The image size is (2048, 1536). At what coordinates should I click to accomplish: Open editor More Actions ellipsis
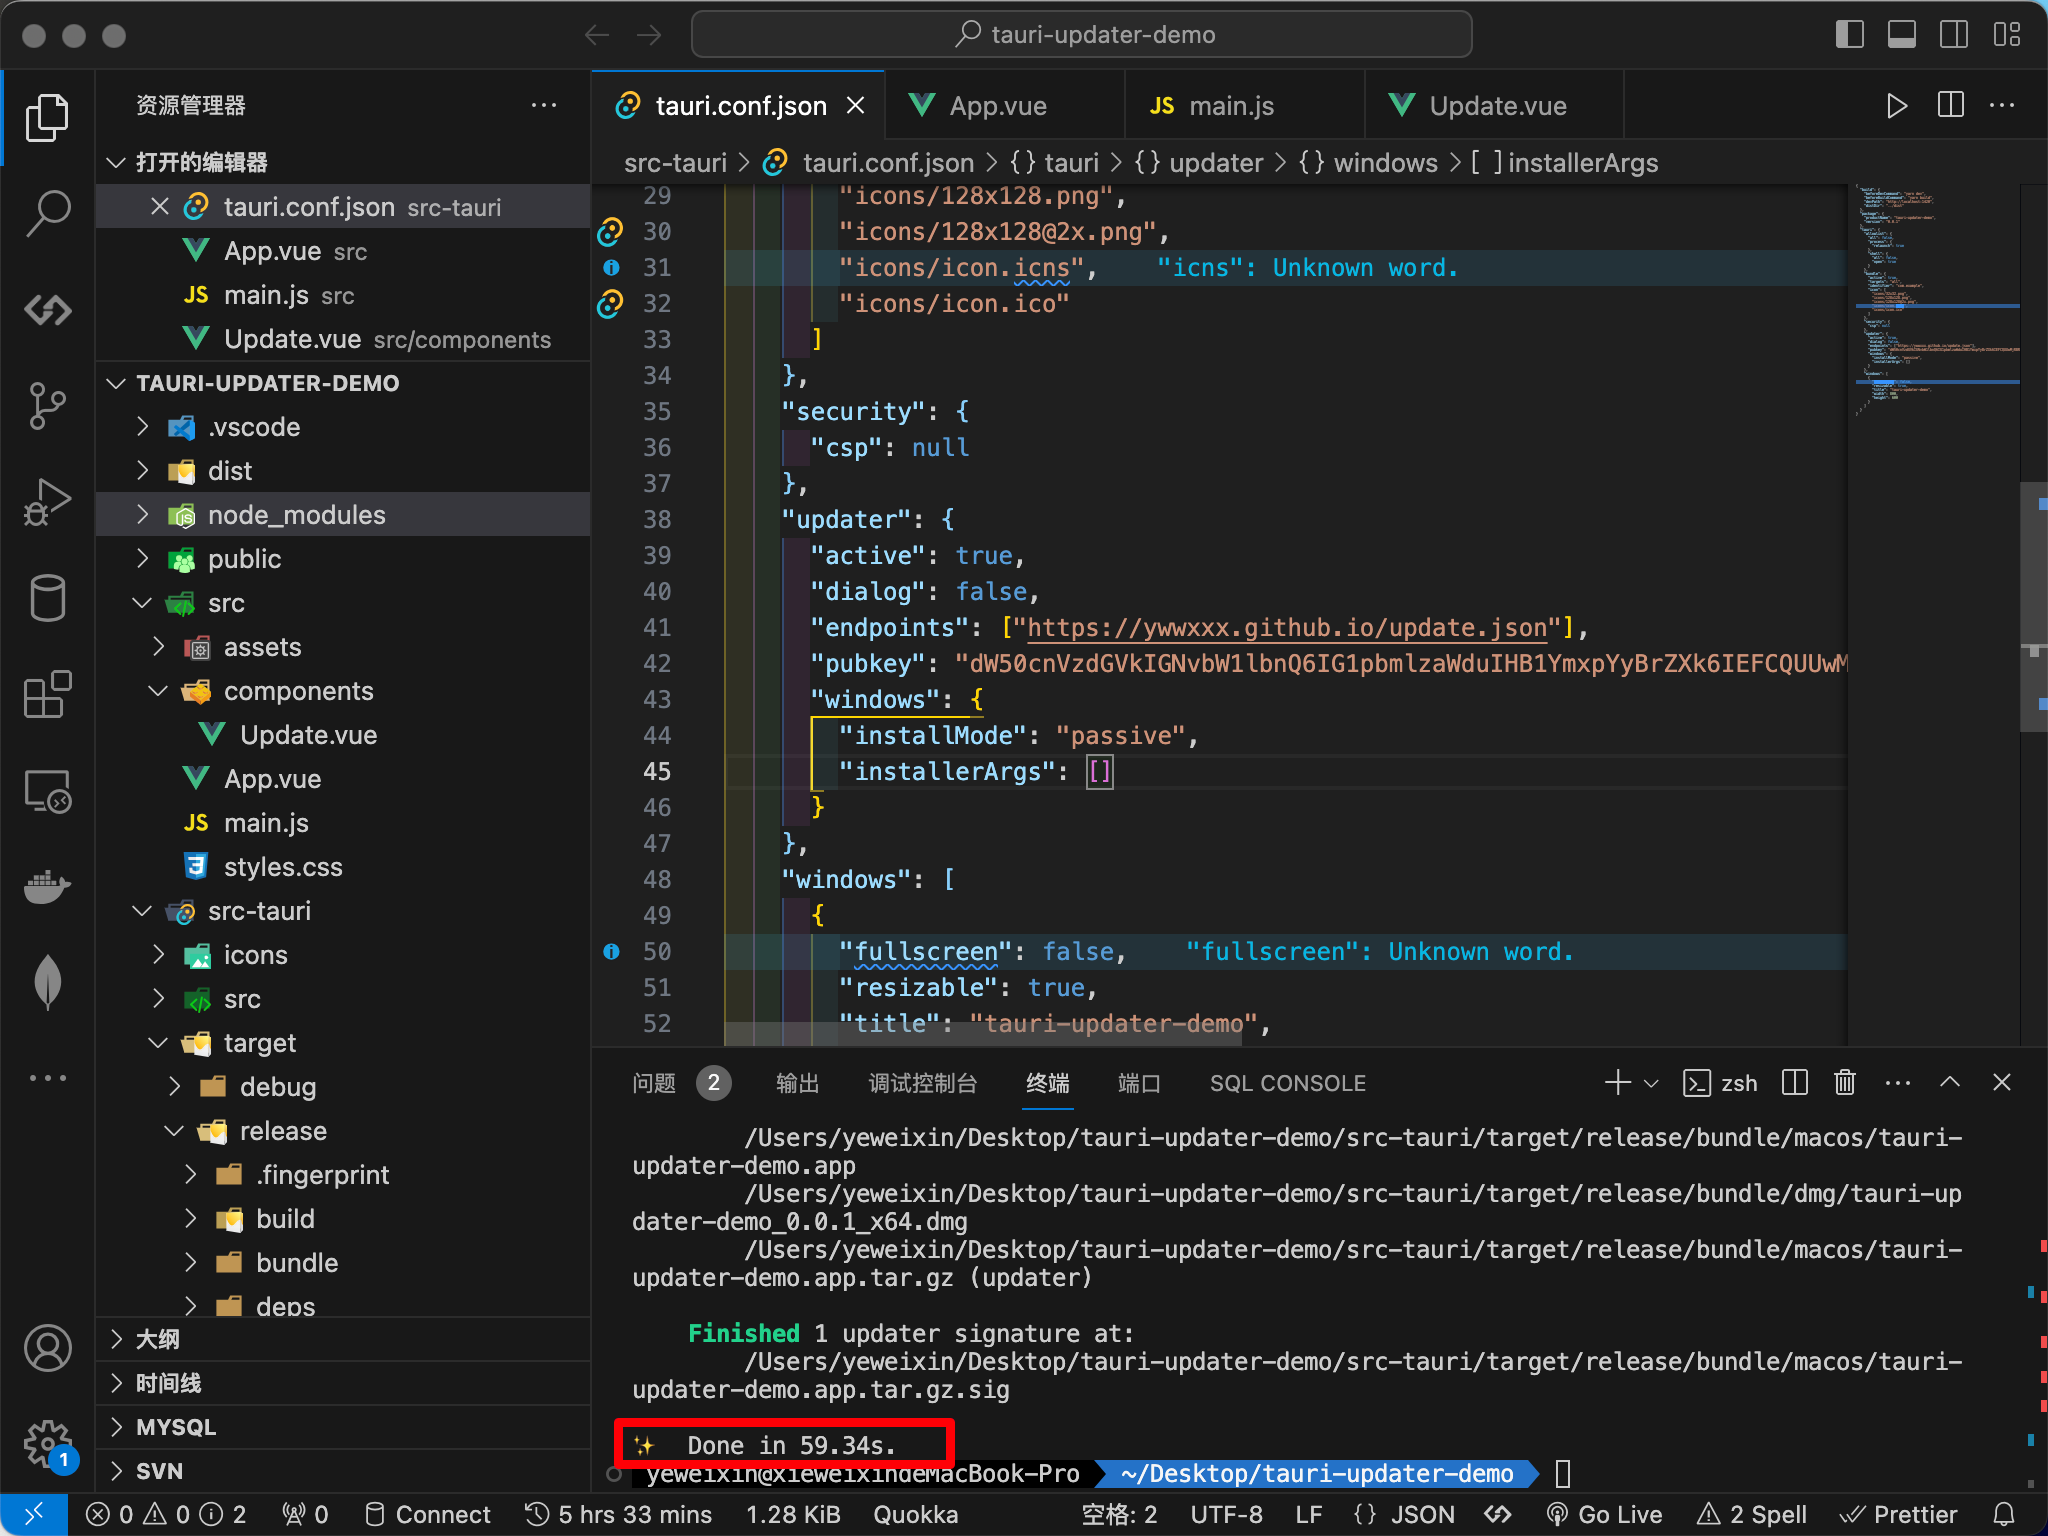click(2002, 105)
